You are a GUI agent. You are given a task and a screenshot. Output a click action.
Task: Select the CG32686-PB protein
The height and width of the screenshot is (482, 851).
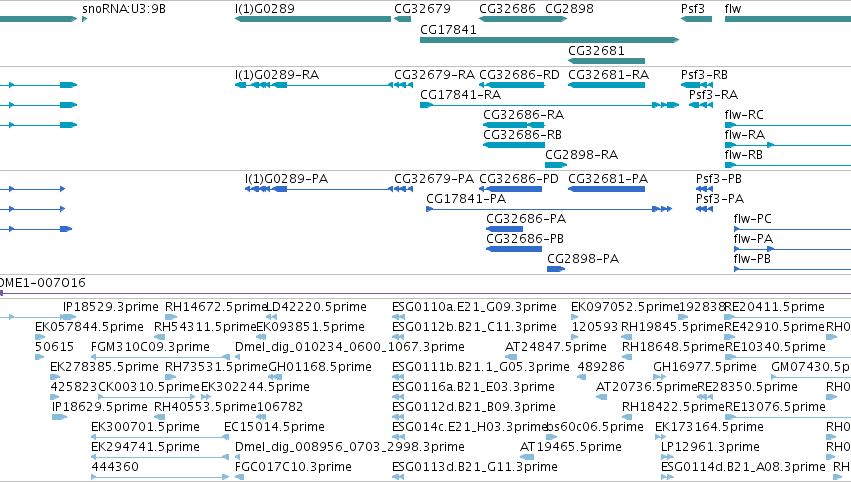pyautogui.click(x=513, y=249)
